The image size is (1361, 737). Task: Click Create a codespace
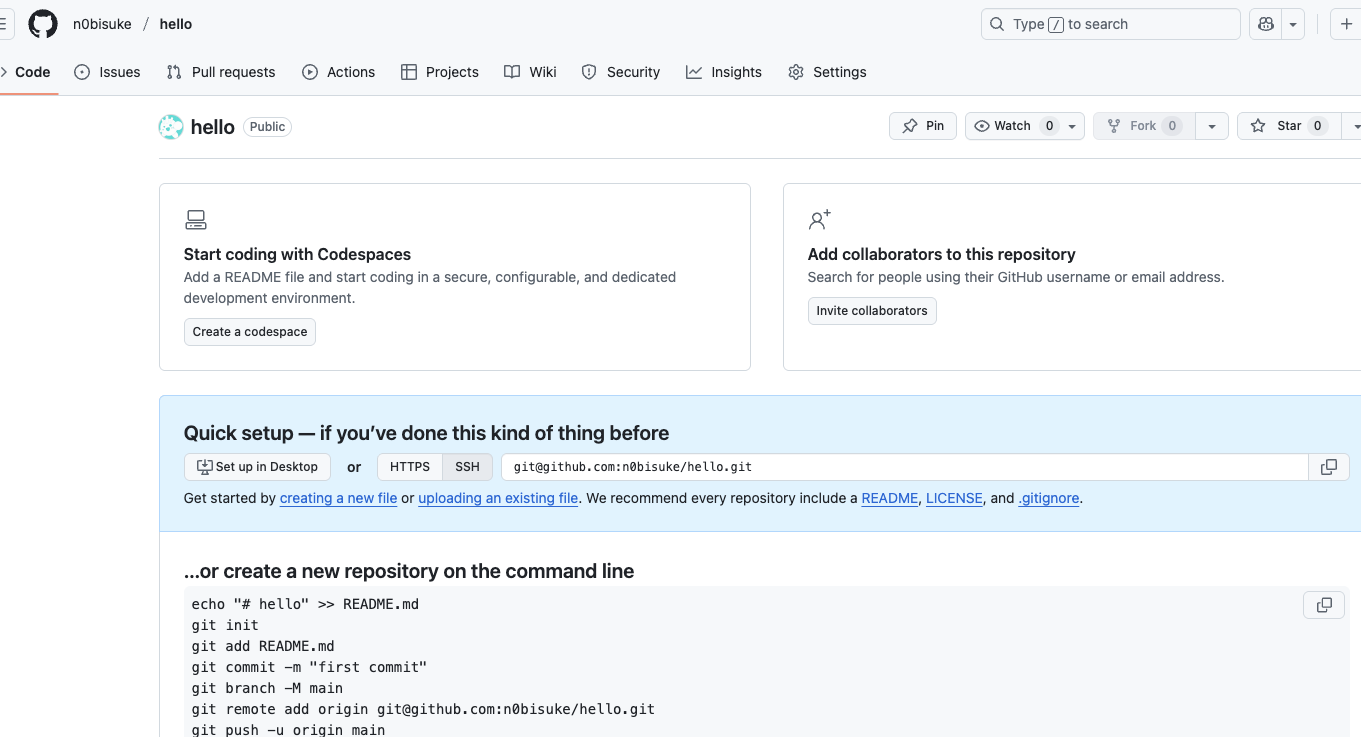(x=250, y=332)
